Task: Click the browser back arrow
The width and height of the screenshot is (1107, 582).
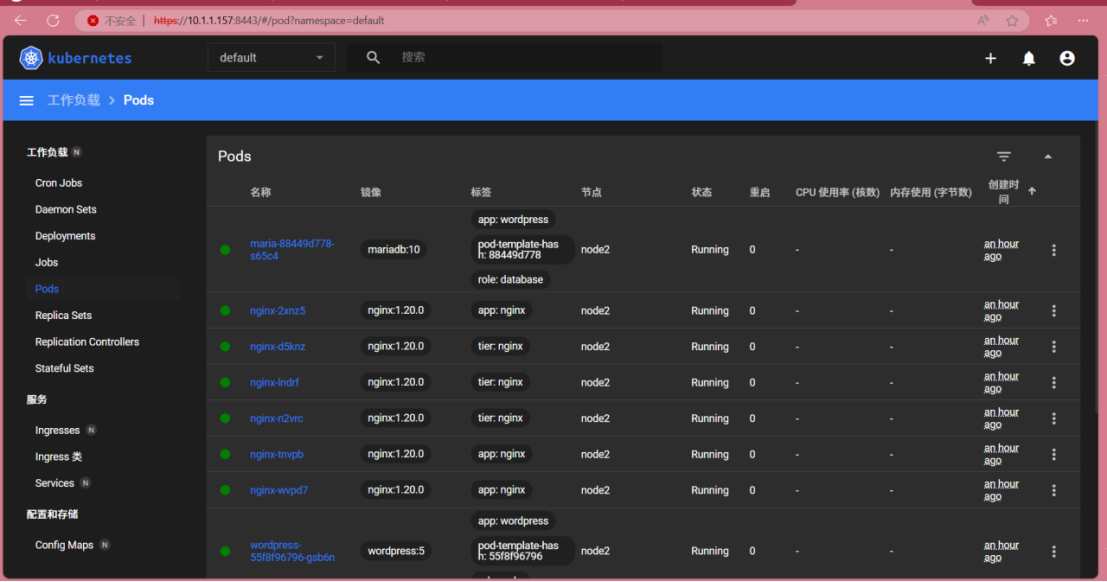Action: (20, 20)
